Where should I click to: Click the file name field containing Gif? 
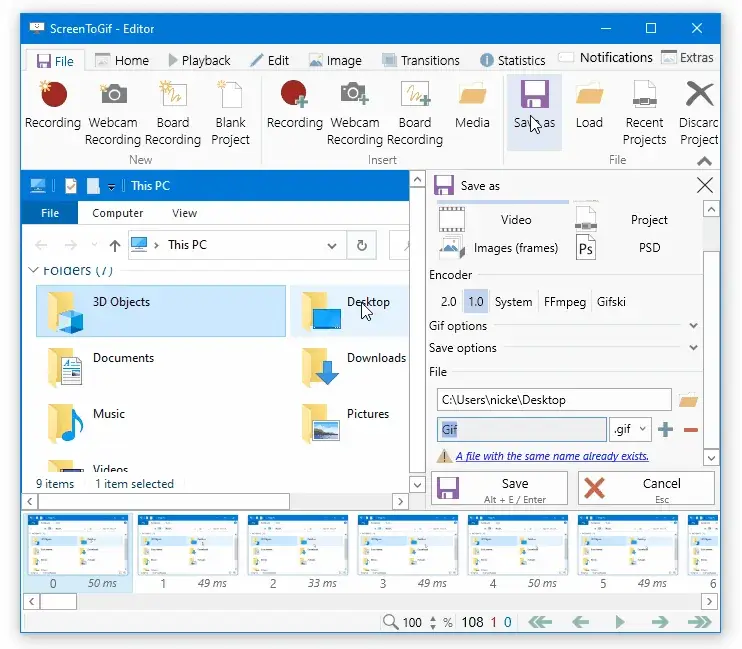pos(522,429)
